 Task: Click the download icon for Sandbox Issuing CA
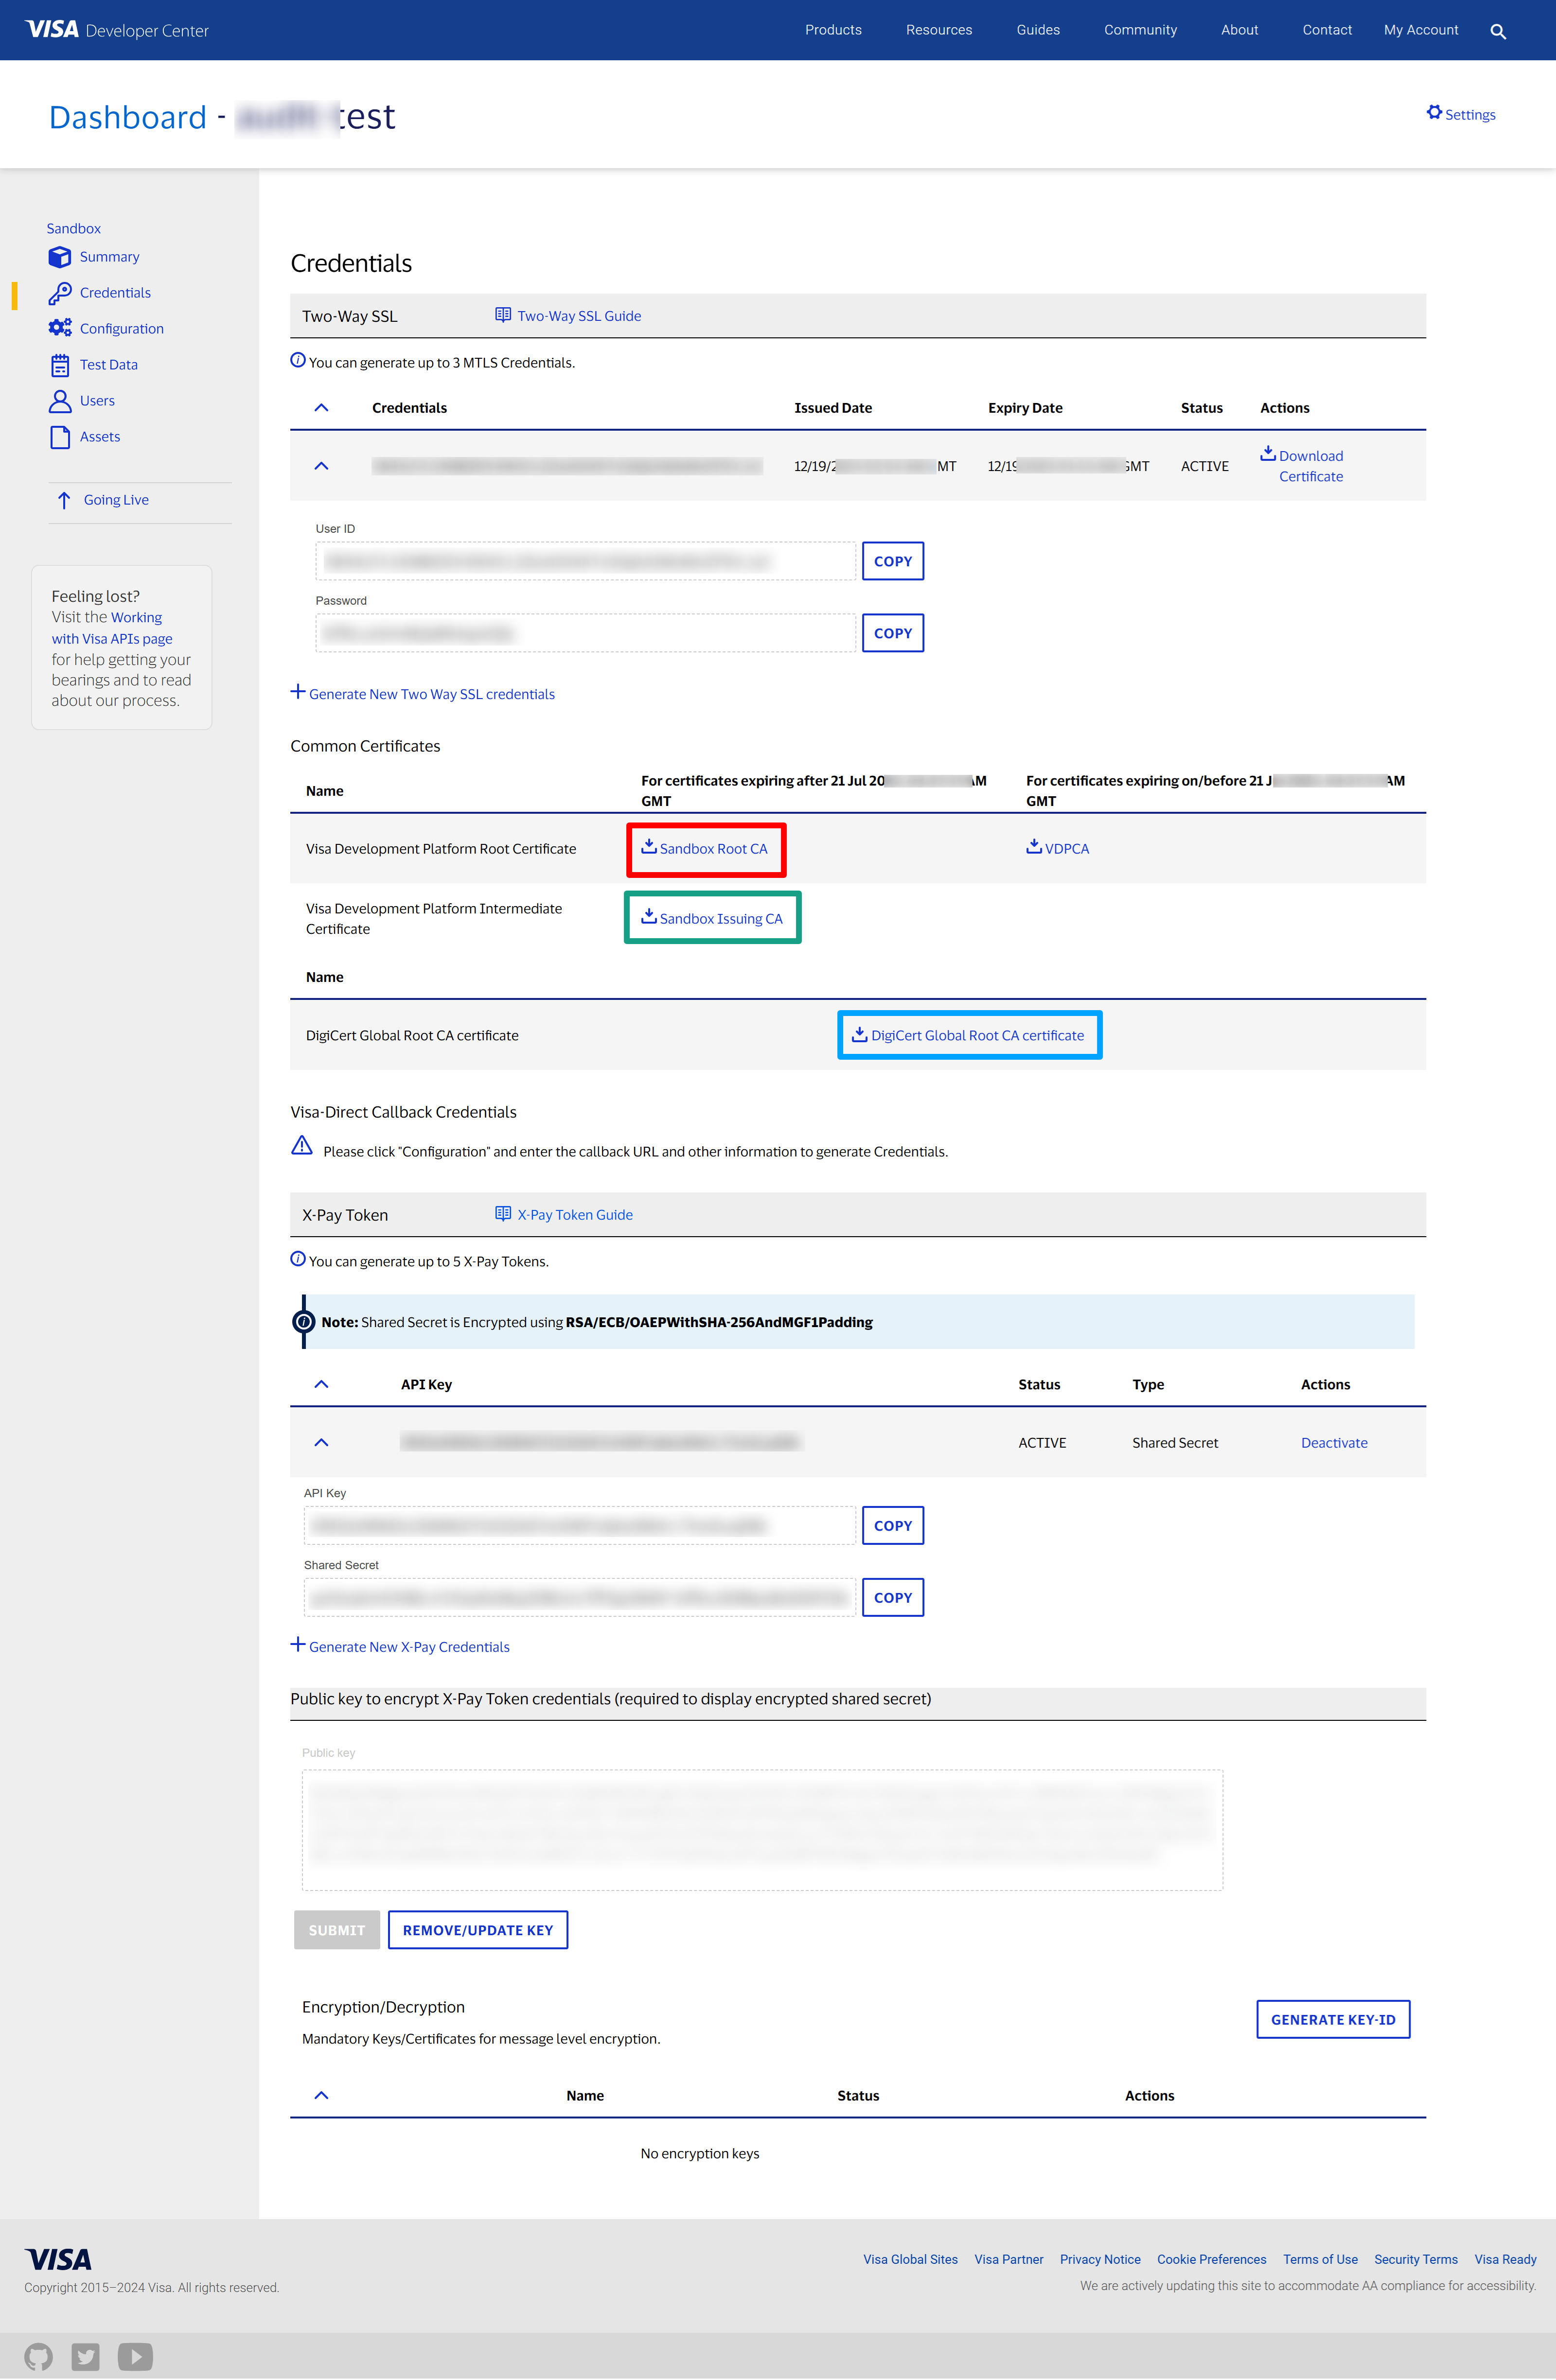point(648,916)
